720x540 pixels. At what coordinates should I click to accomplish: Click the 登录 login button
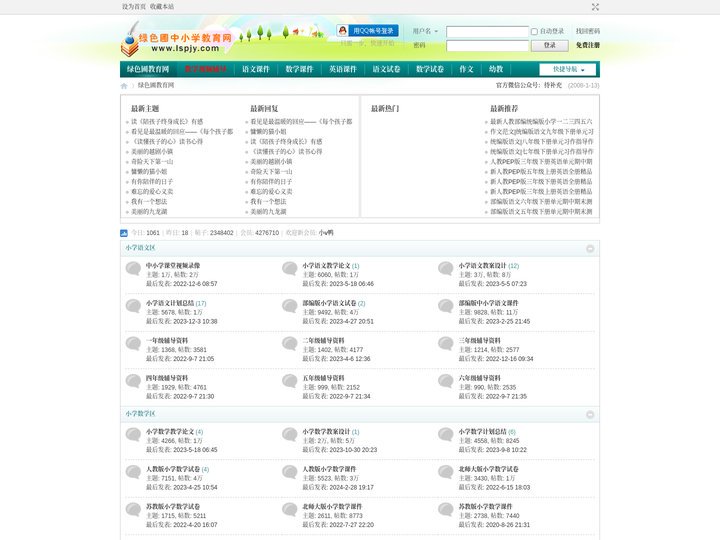[x=550, y=45]
